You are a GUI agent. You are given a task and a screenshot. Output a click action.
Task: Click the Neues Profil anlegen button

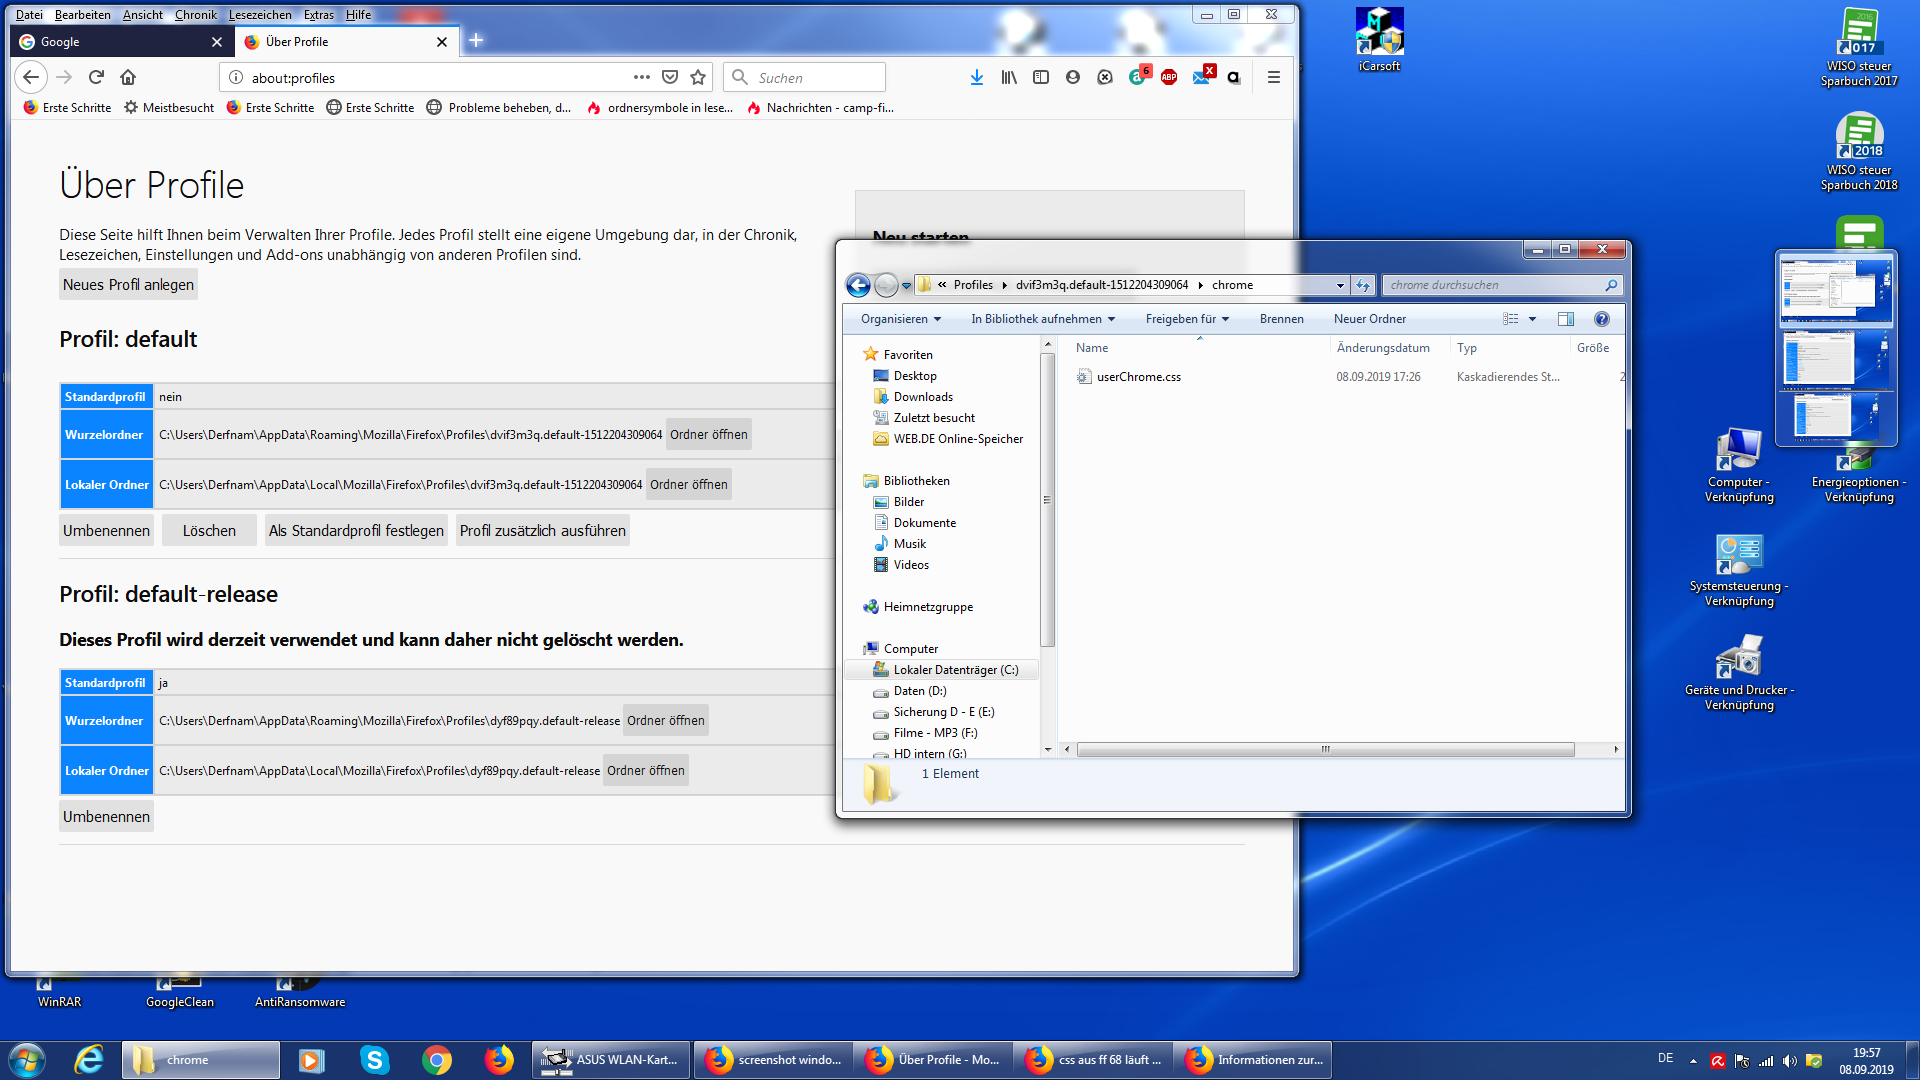[x=128, y=285]
